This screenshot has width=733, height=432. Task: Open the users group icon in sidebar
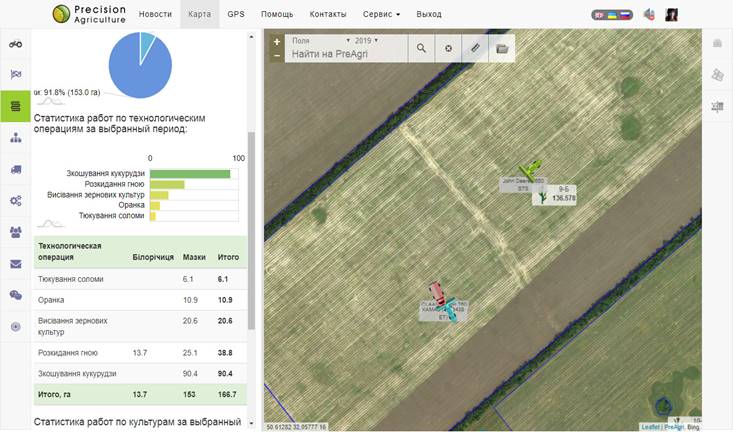(15, 232)
